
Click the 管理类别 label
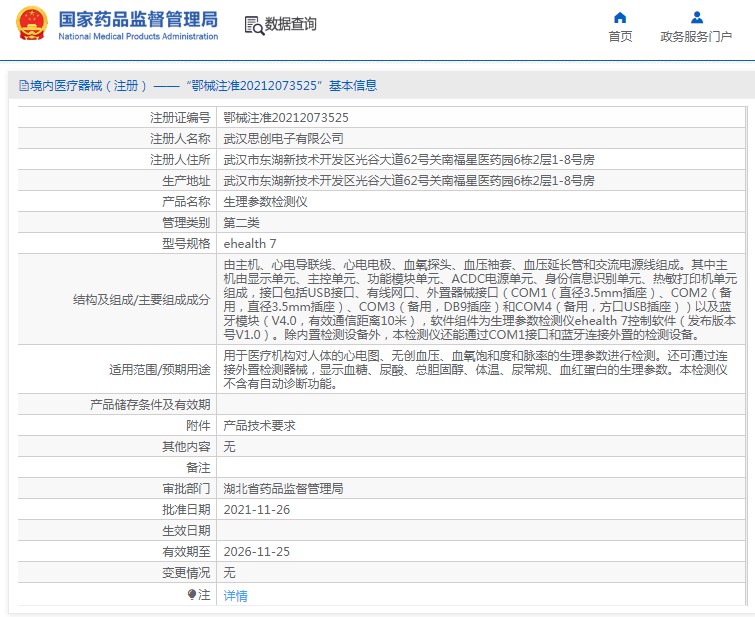186,223
